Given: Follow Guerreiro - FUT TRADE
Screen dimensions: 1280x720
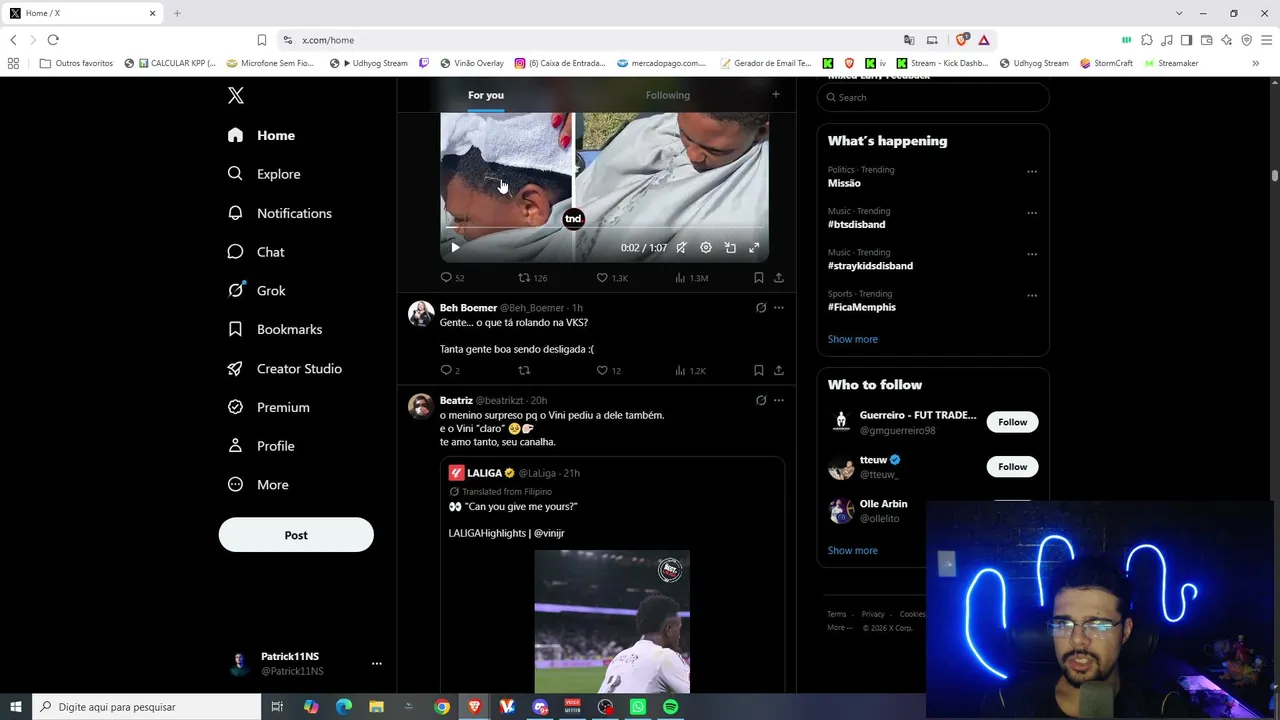Looking at the screenshot, I should coord(1012,422).
